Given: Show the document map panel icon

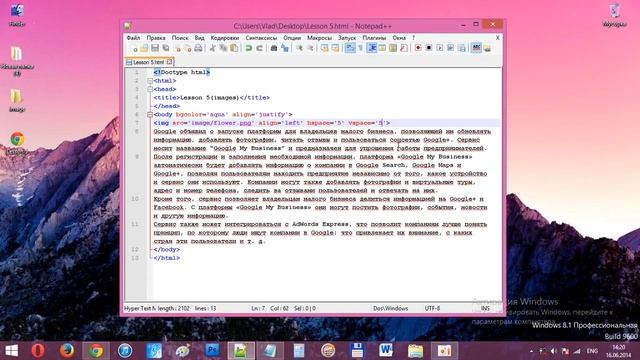Looking at the screenshot, I should coord(393,48).
